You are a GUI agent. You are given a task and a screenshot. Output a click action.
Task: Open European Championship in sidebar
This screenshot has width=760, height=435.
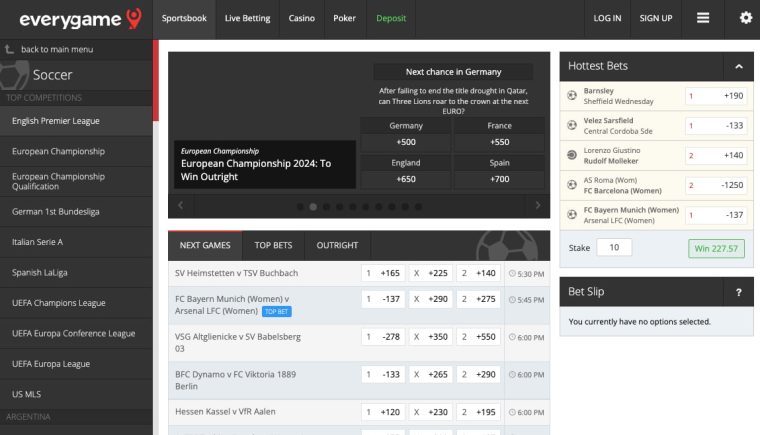point(76,151)
